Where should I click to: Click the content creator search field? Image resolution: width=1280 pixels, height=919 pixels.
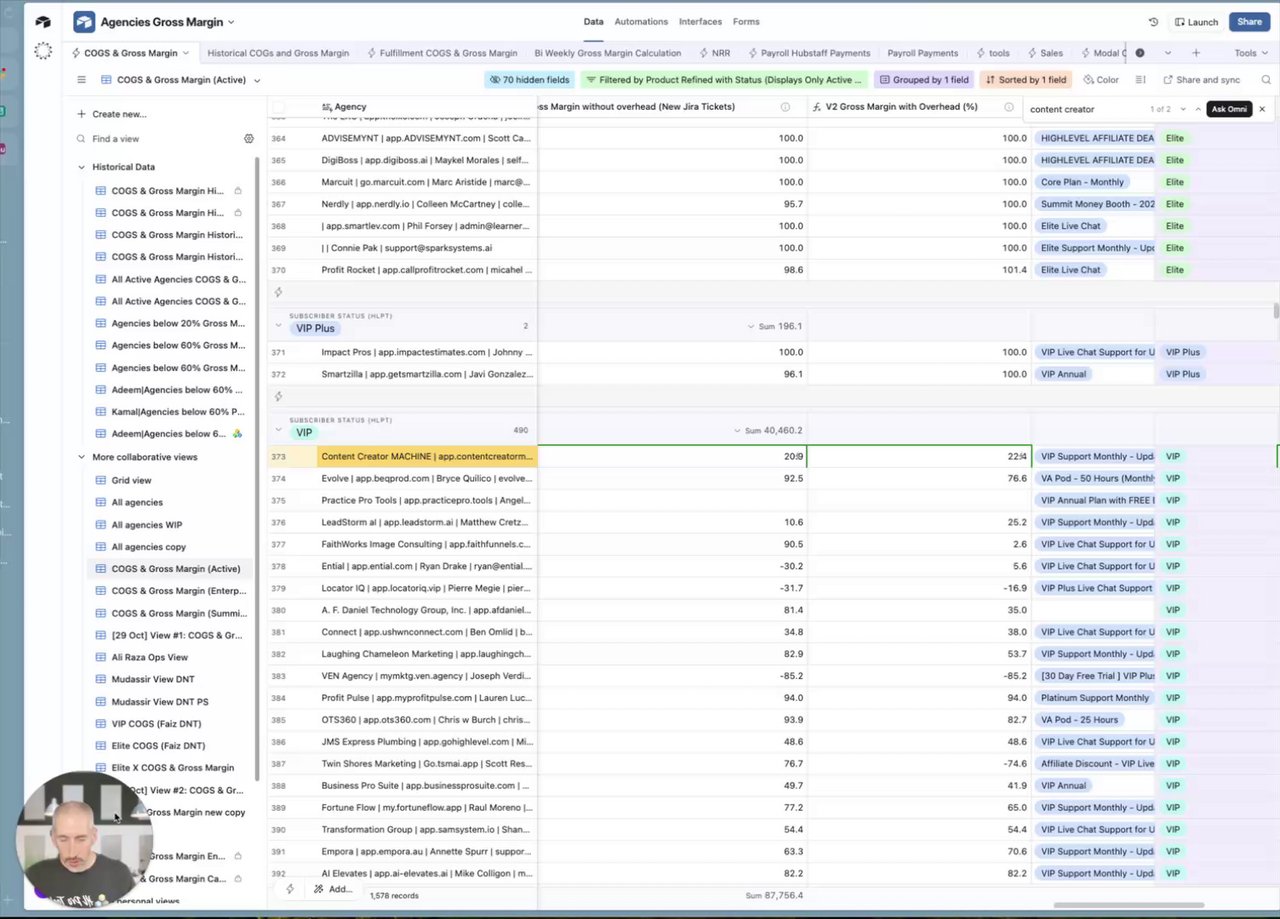1085,109
